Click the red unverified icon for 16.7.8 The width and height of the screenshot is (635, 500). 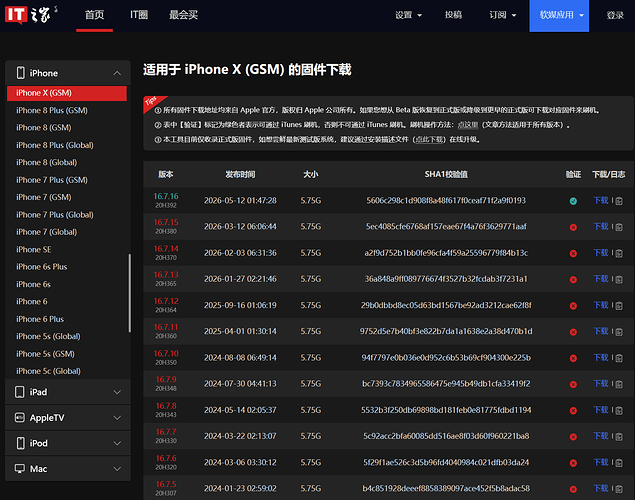click(x=573, y=411)
